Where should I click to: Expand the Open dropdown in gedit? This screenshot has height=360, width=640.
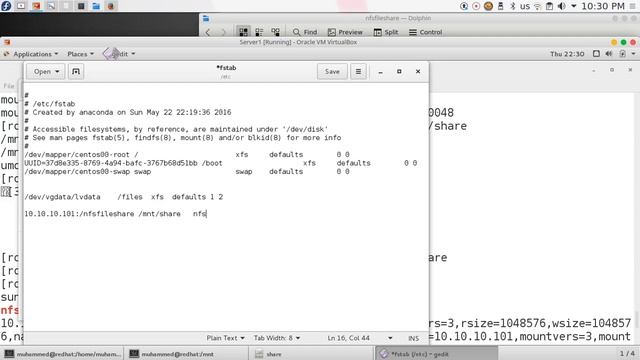[x=46, y=71]
